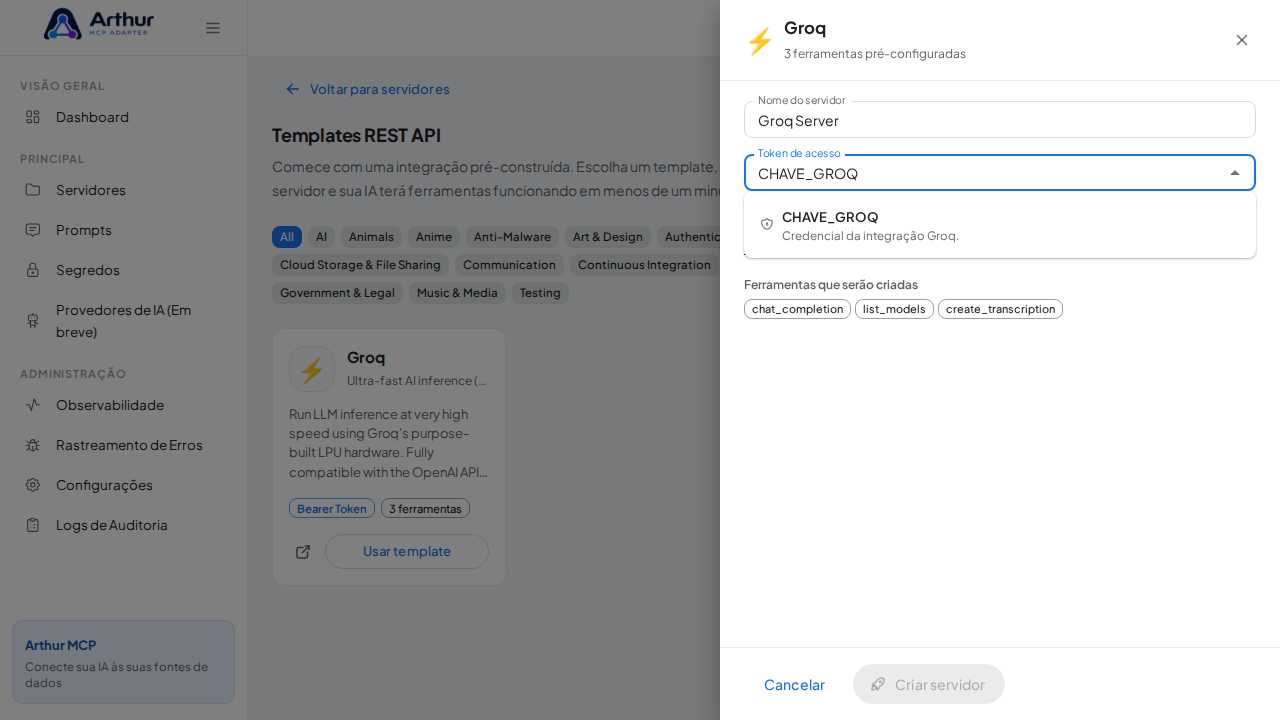Open Configurações page
The width and height of the screenshot is (1280, 720).
[x=124, y=485]
